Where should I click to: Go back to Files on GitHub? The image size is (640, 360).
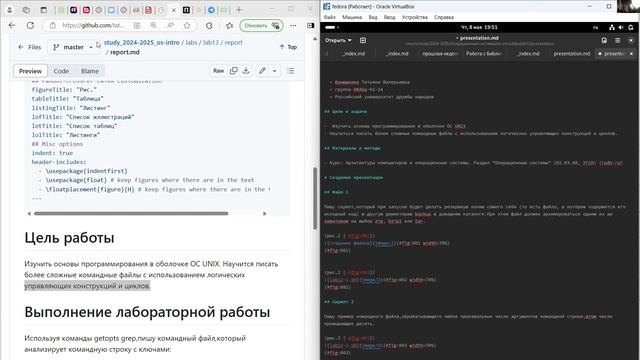pyautogui.click(x=29, y=47)
